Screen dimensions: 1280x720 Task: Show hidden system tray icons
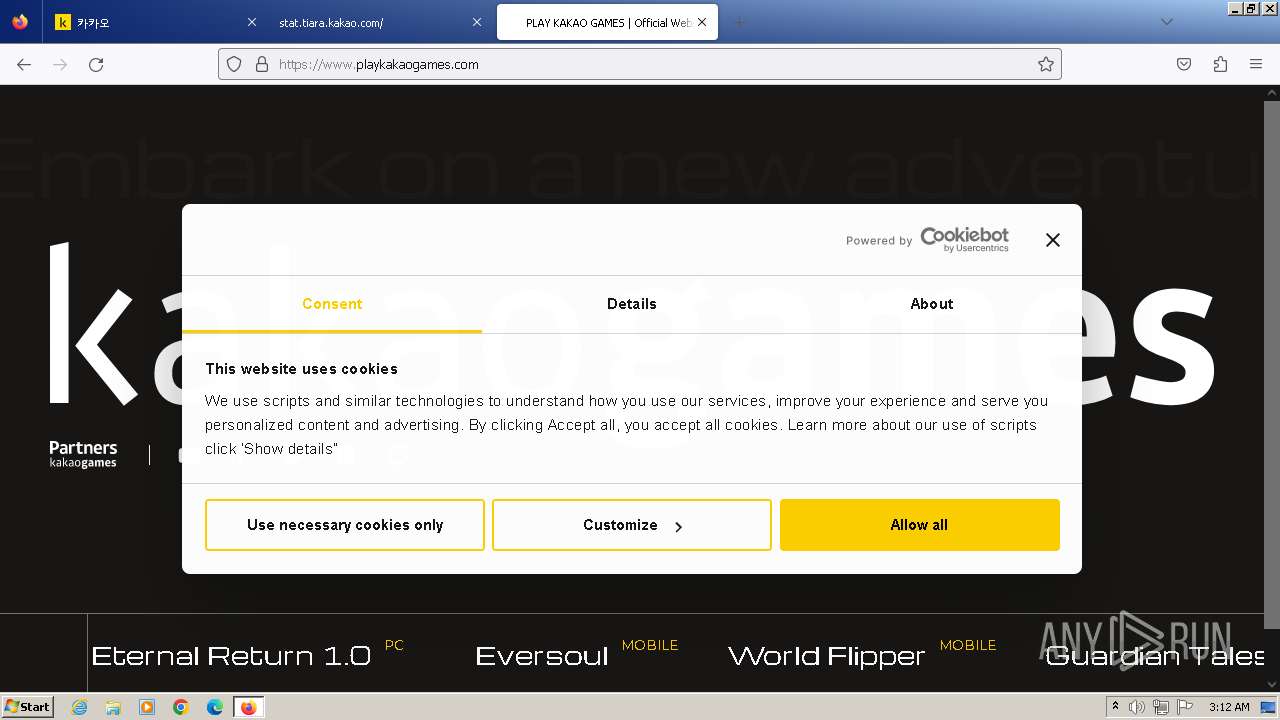click(1115, 706)
